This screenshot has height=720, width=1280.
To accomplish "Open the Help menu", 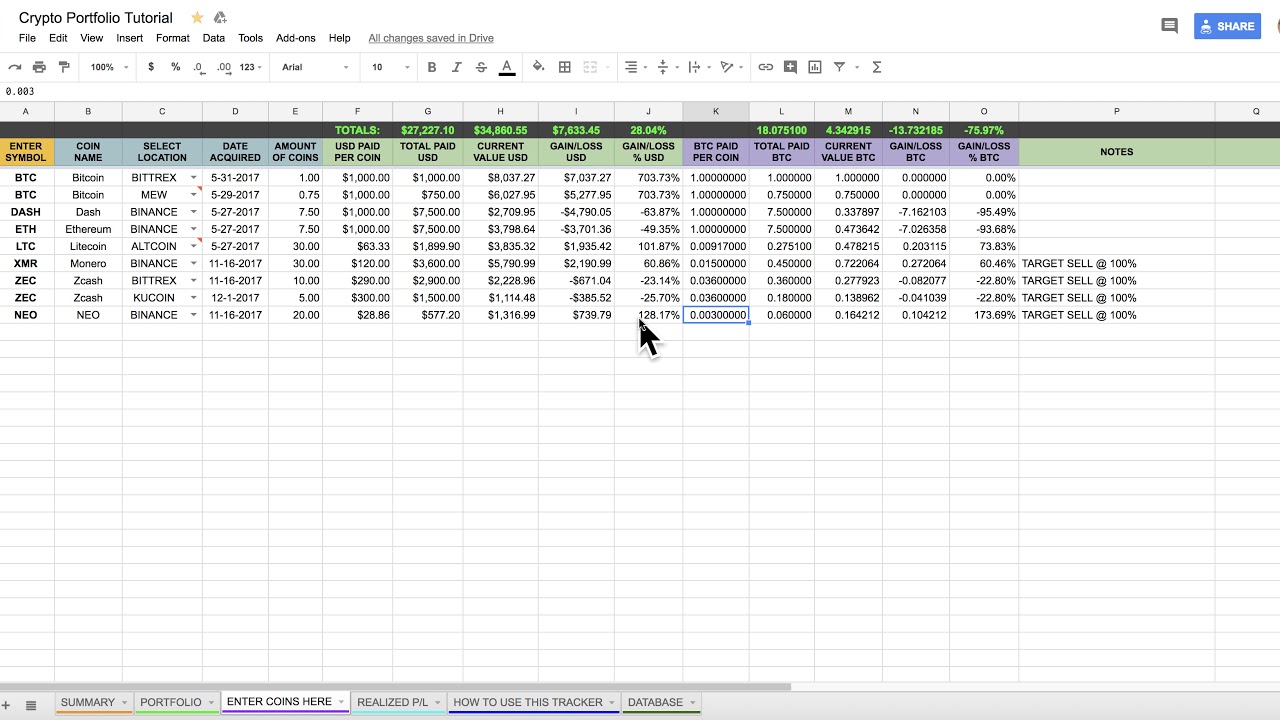I will click(x=339, y=38).
